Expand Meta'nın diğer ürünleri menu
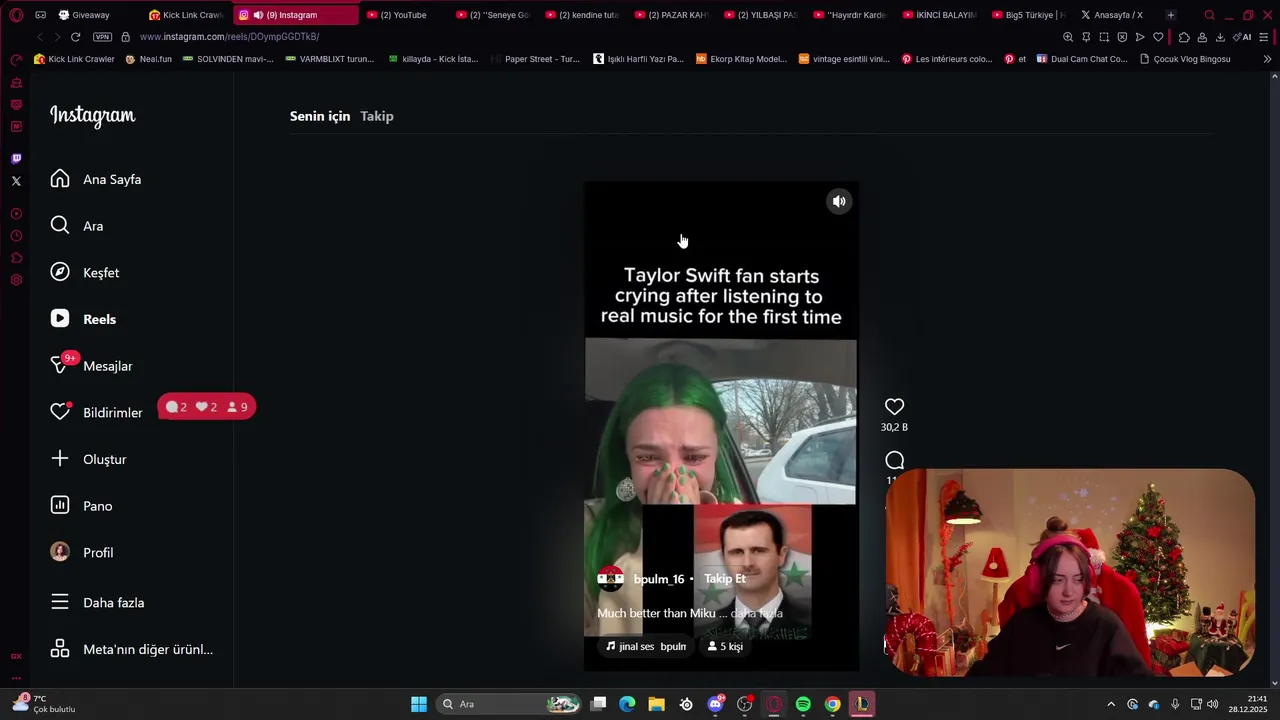Image resolution: width=1280 pixels, height=720 pixels. (x=134, y=649)
